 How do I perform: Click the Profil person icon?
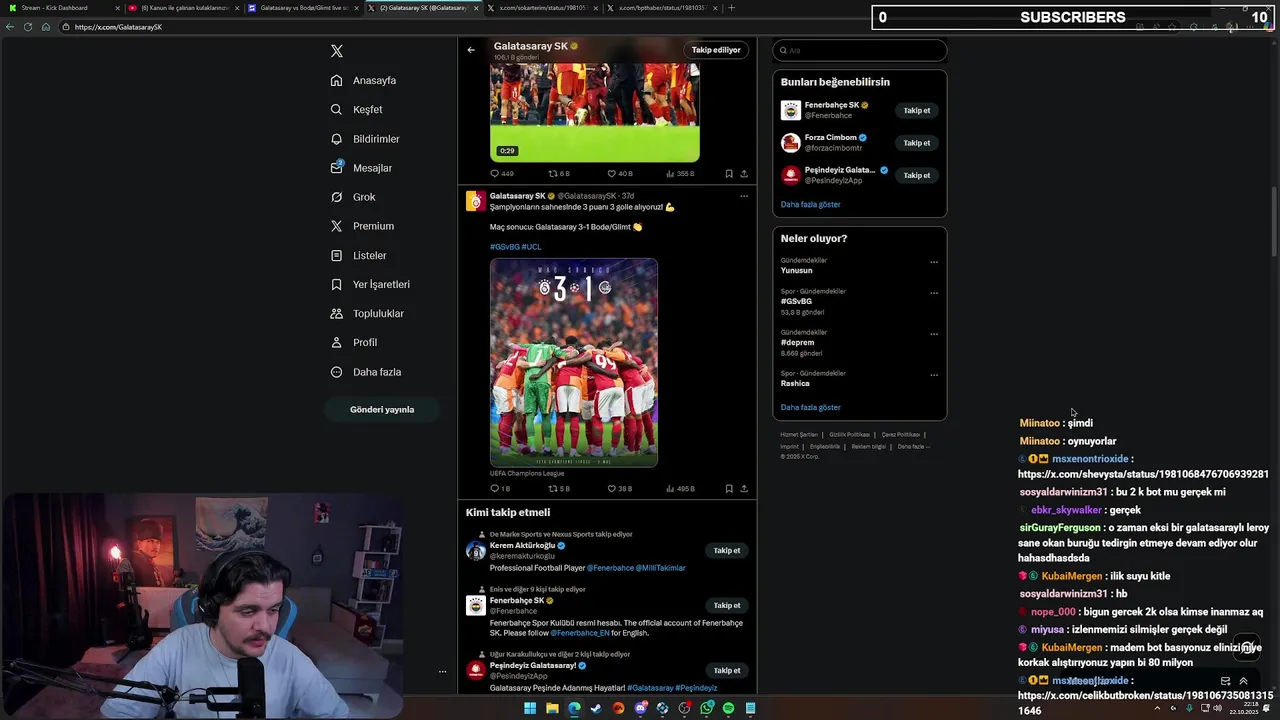(x=337, y=342)
